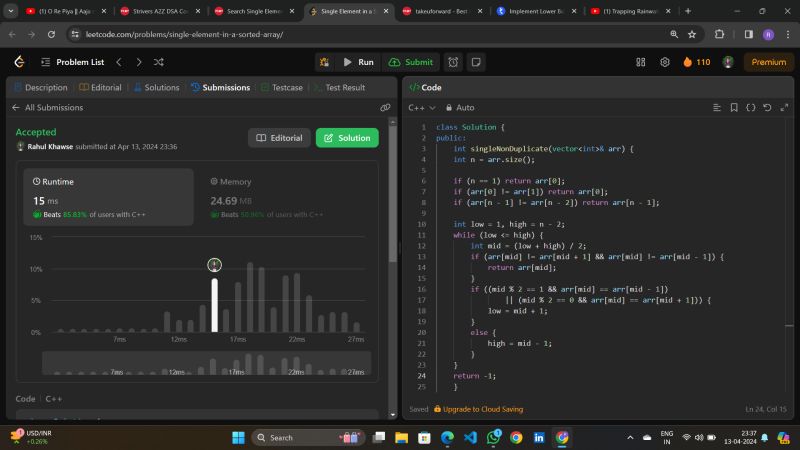Switch to O Re Piya YouTube tab
800x450 pixels.
point(66,11)
